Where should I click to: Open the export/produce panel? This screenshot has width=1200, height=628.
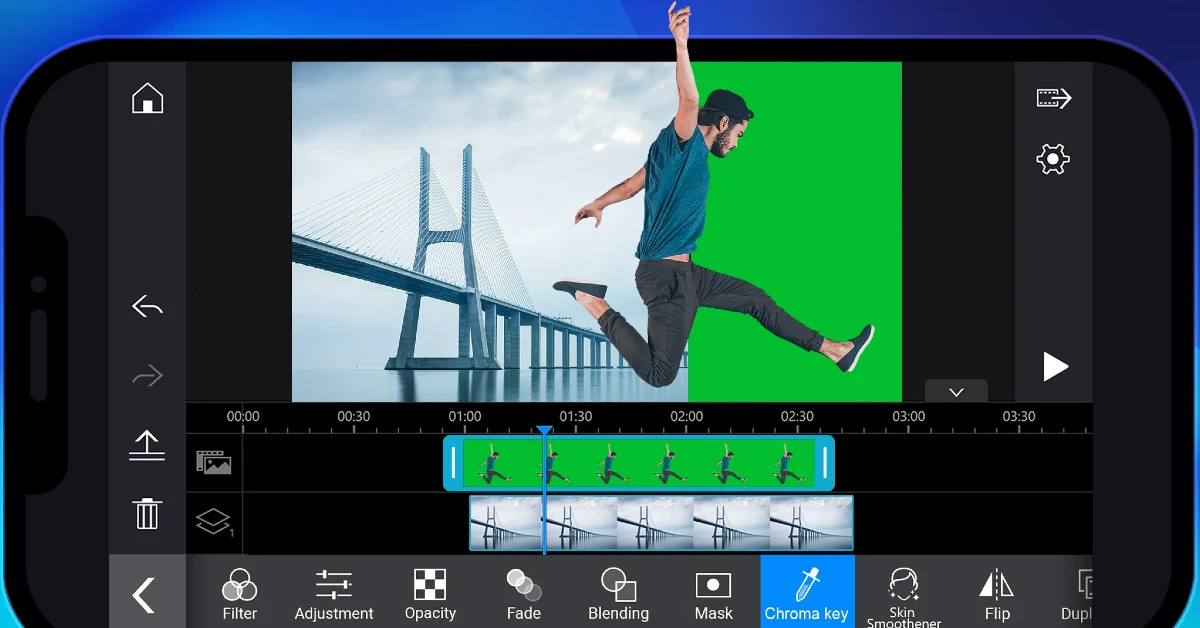coord(1055,98)
